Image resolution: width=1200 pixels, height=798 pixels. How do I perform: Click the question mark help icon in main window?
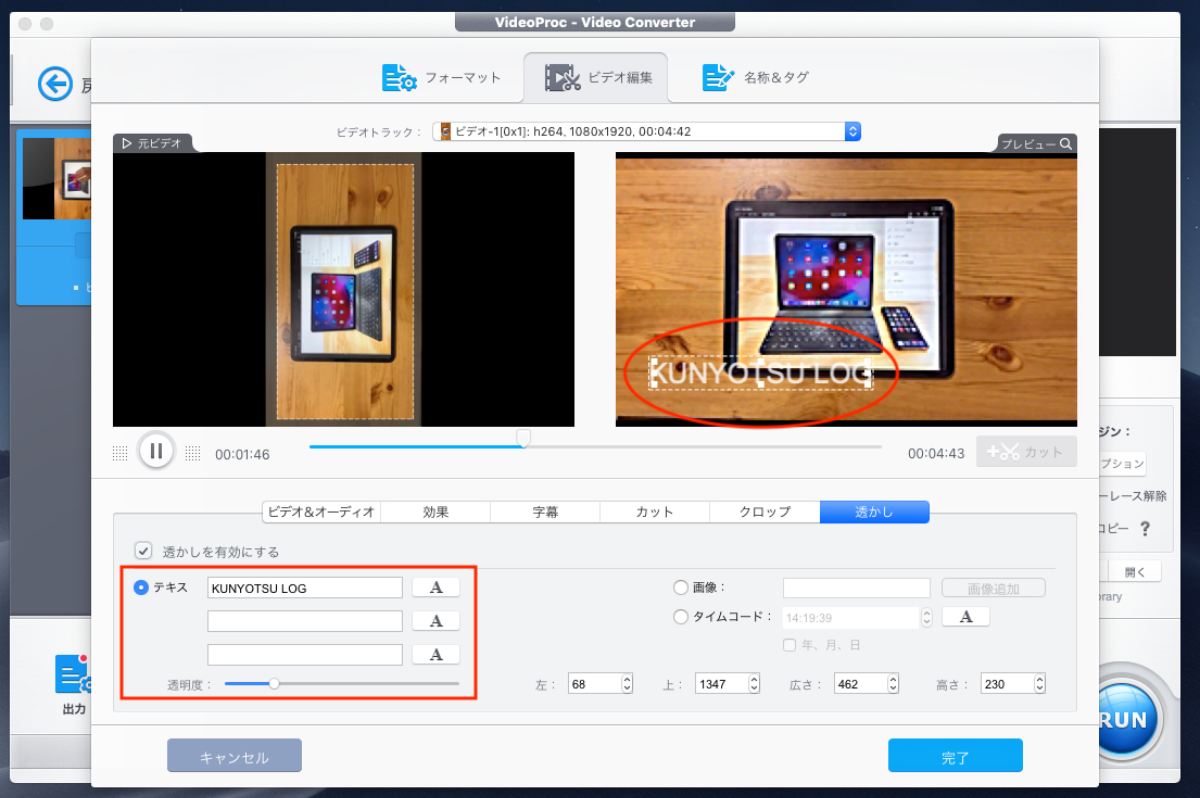[x=1145, y=528]
